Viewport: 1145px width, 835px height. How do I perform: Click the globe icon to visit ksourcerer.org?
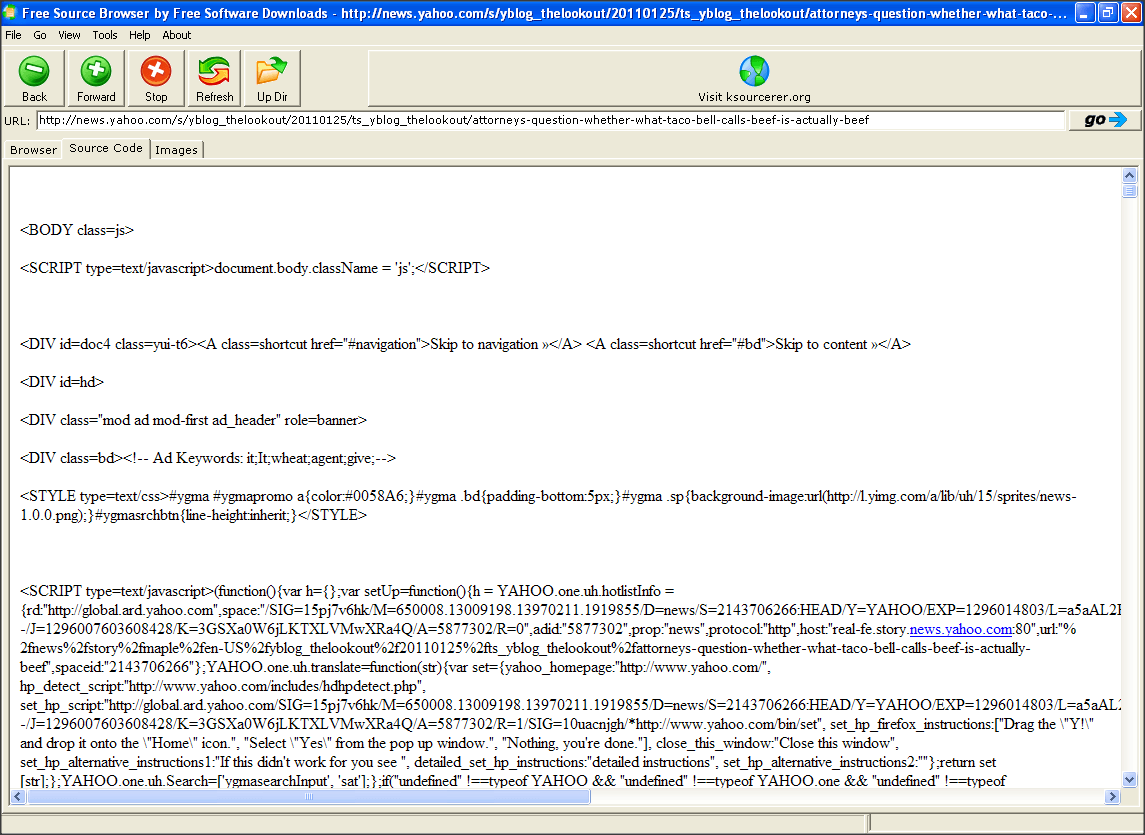tap(754, 68)
